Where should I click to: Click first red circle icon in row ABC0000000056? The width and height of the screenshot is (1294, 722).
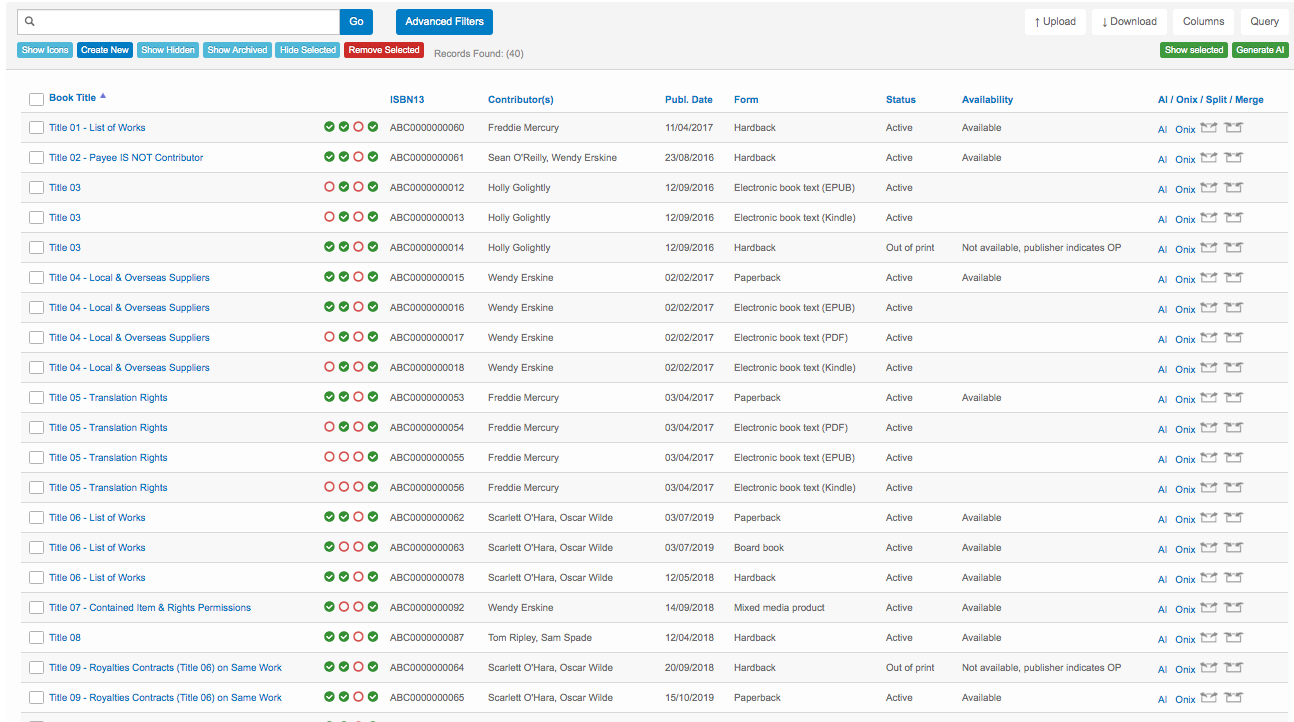click(x=329, y=487)
